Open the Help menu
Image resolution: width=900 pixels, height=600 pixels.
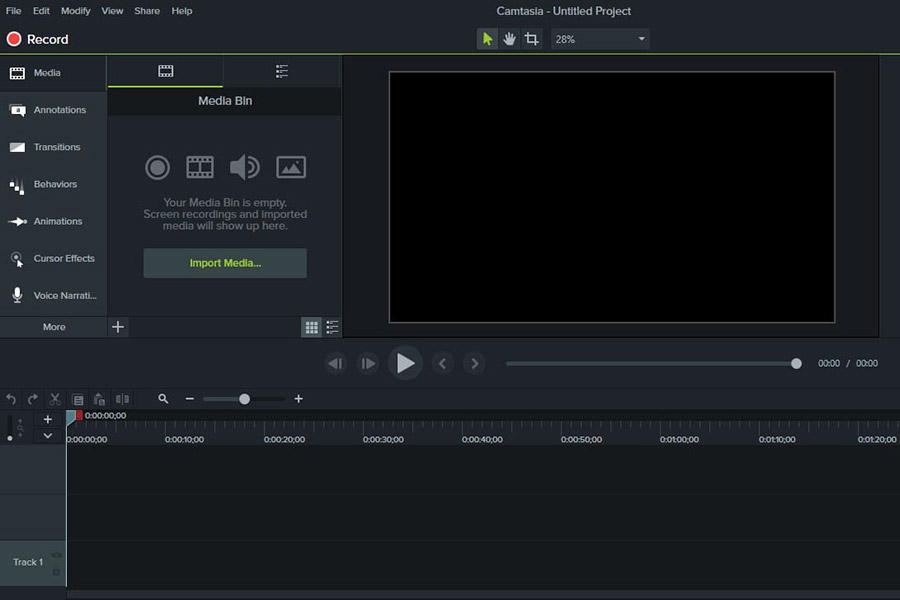(181, 11)
